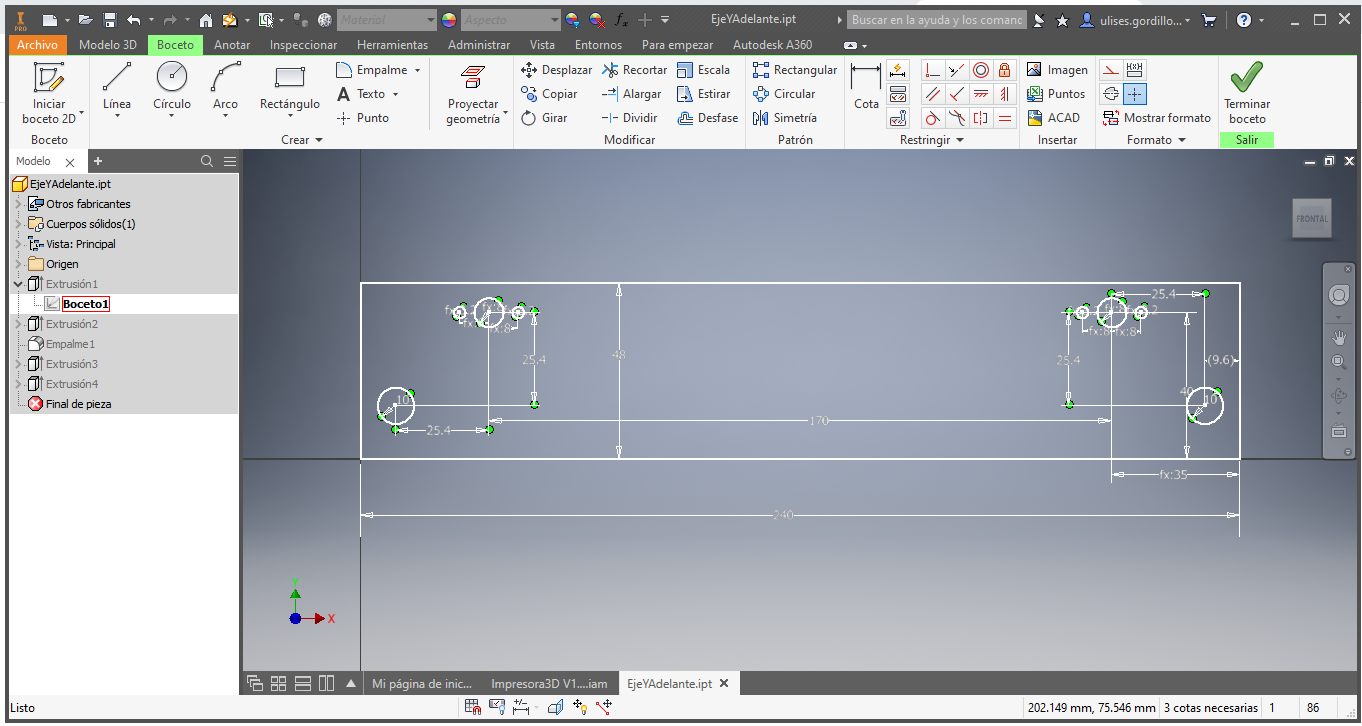Open the Mi página de inicio tab

[x=421, y=684]
